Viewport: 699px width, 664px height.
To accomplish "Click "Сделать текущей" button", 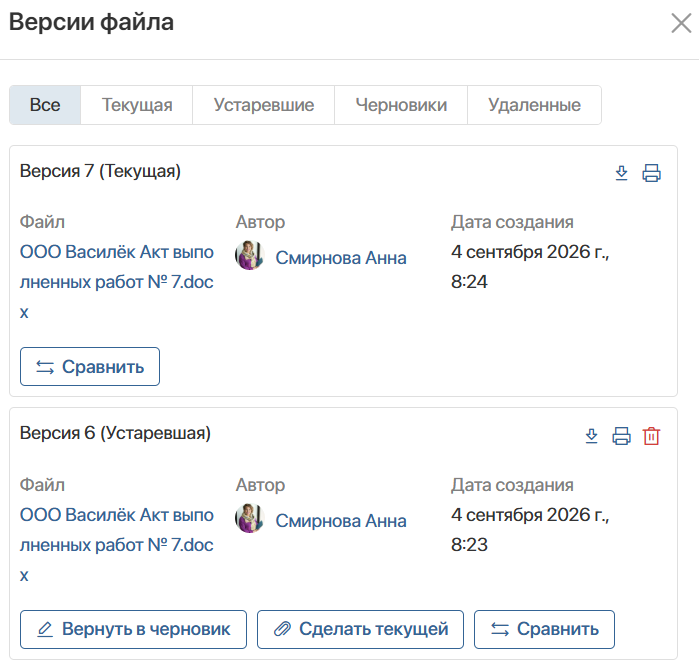I will [x=360, y=629].
